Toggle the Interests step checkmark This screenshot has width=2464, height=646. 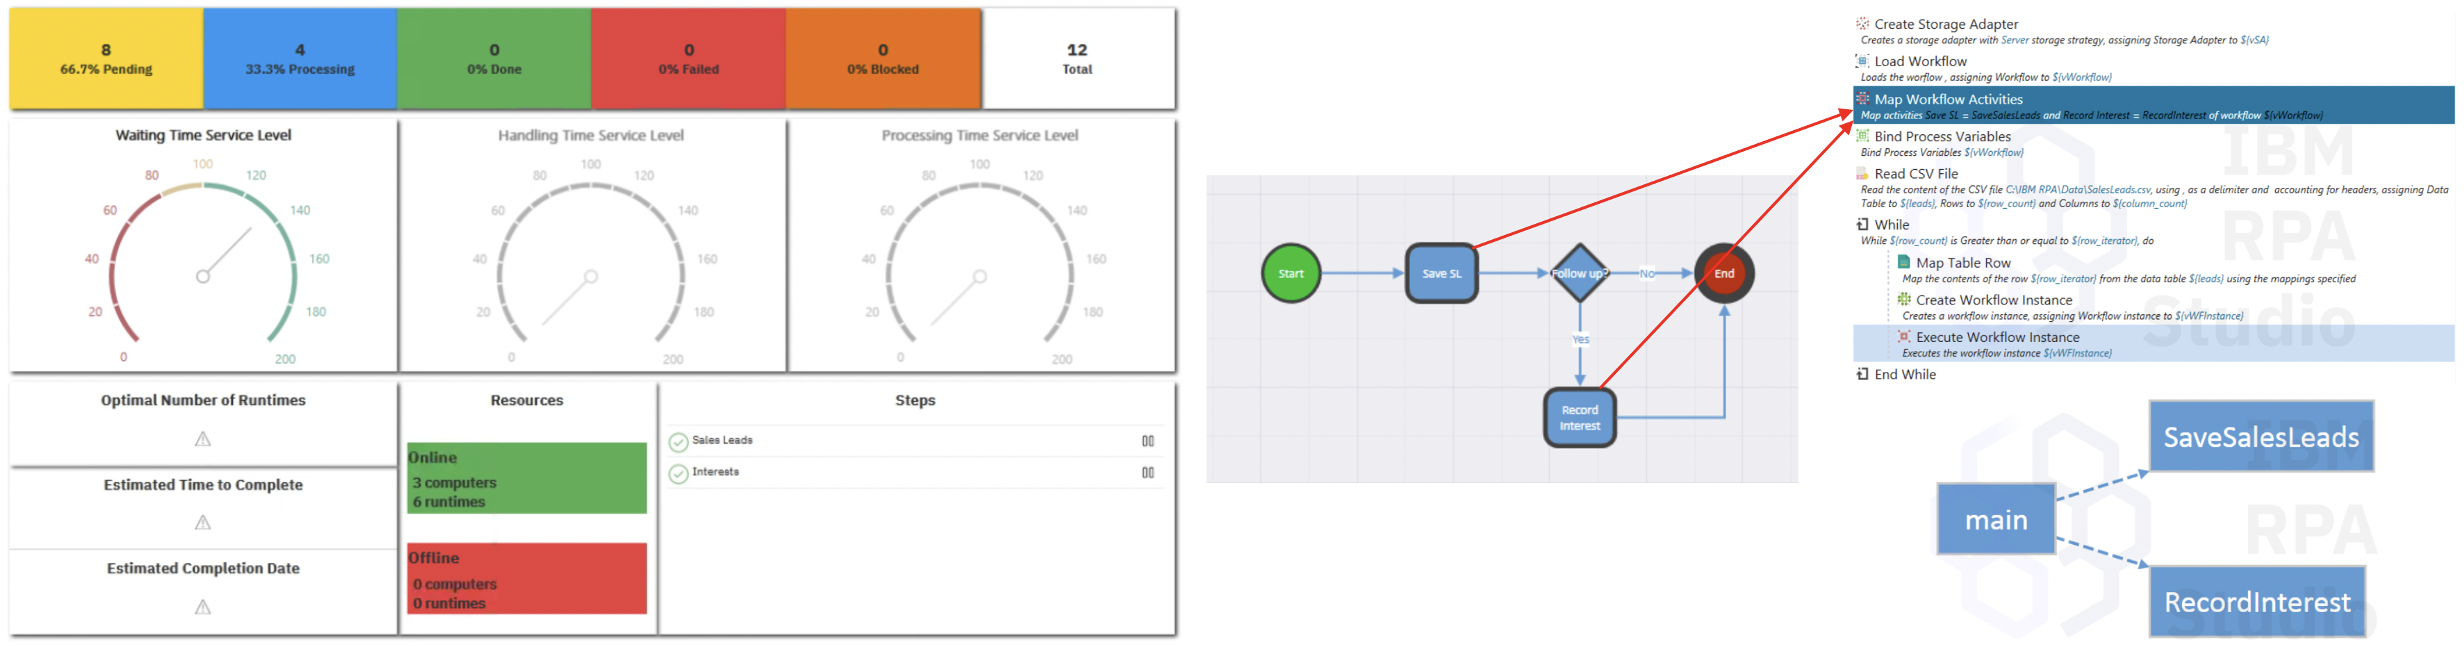tap(678, 473)
